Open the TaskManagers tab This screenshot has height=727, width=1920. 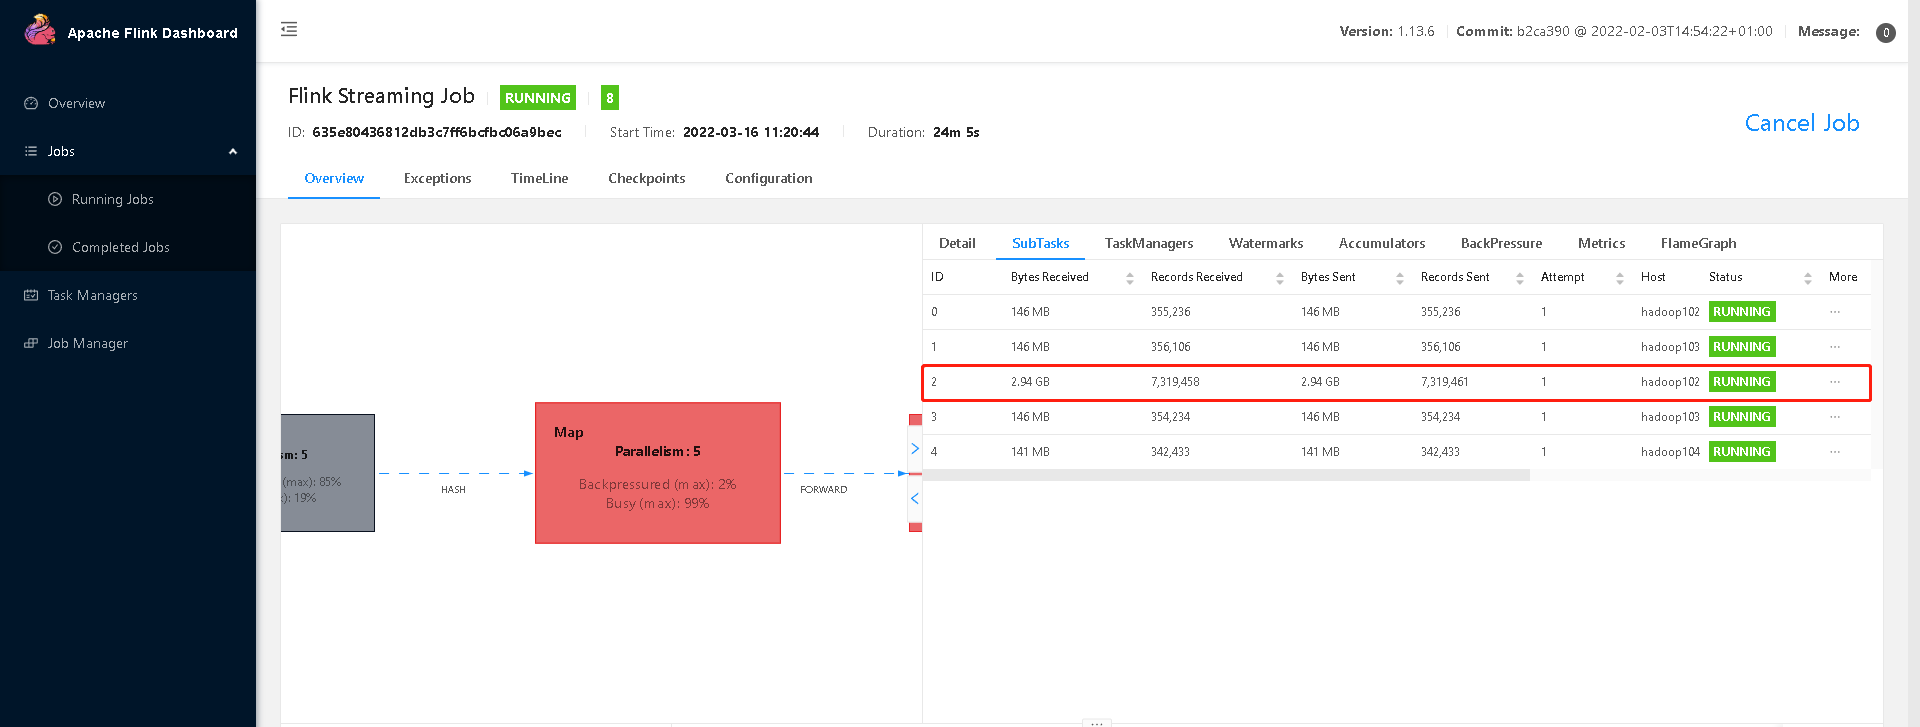pyautogui.click(x=1149, y=243)
